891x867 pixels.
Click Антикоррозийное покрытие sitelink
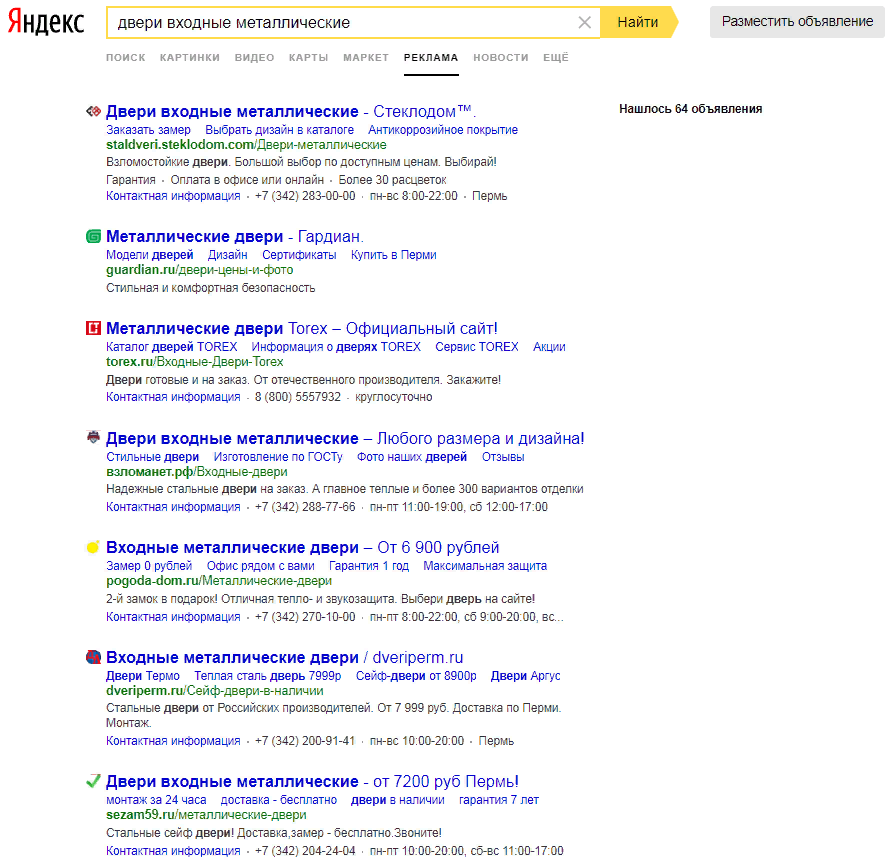pos(443,130)
